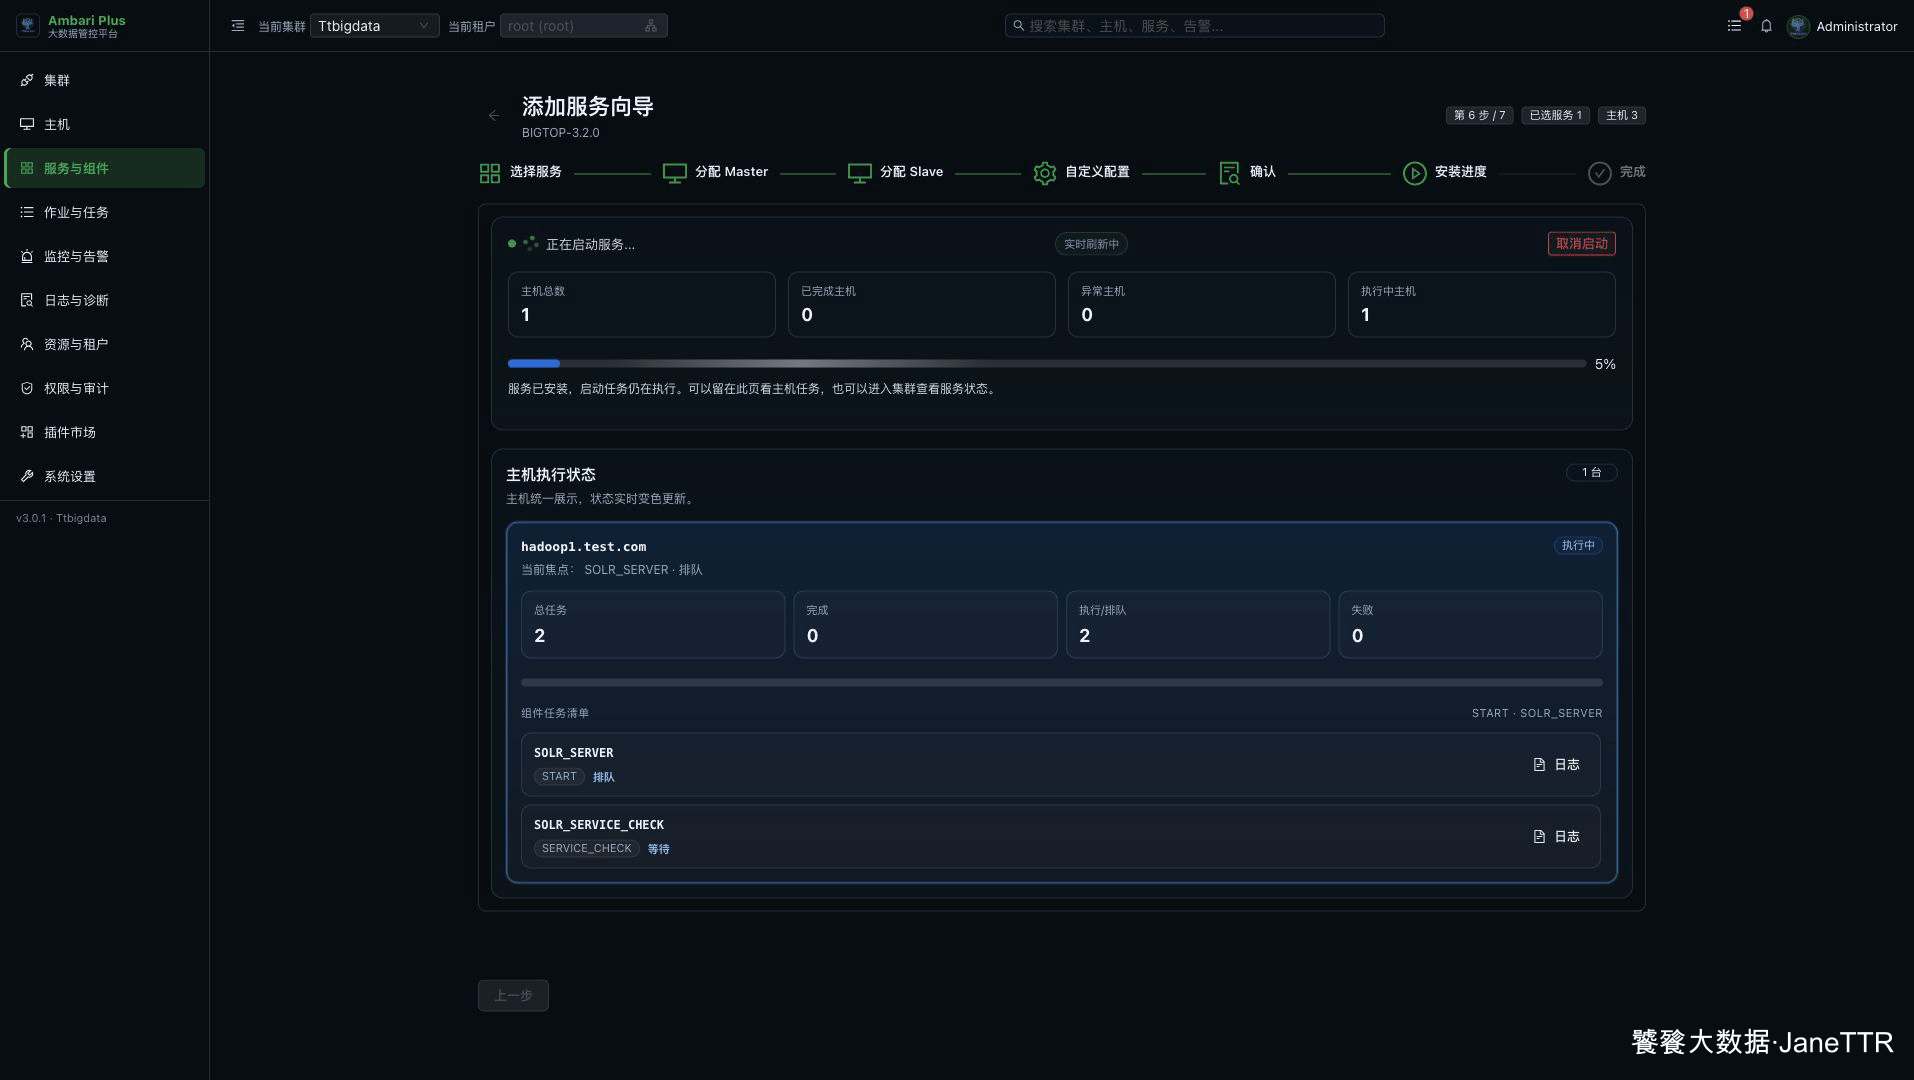Click the 主机 sidebar monitor icon
The height and width of the screenshot is (1080, 1914).
coord(27,124)
